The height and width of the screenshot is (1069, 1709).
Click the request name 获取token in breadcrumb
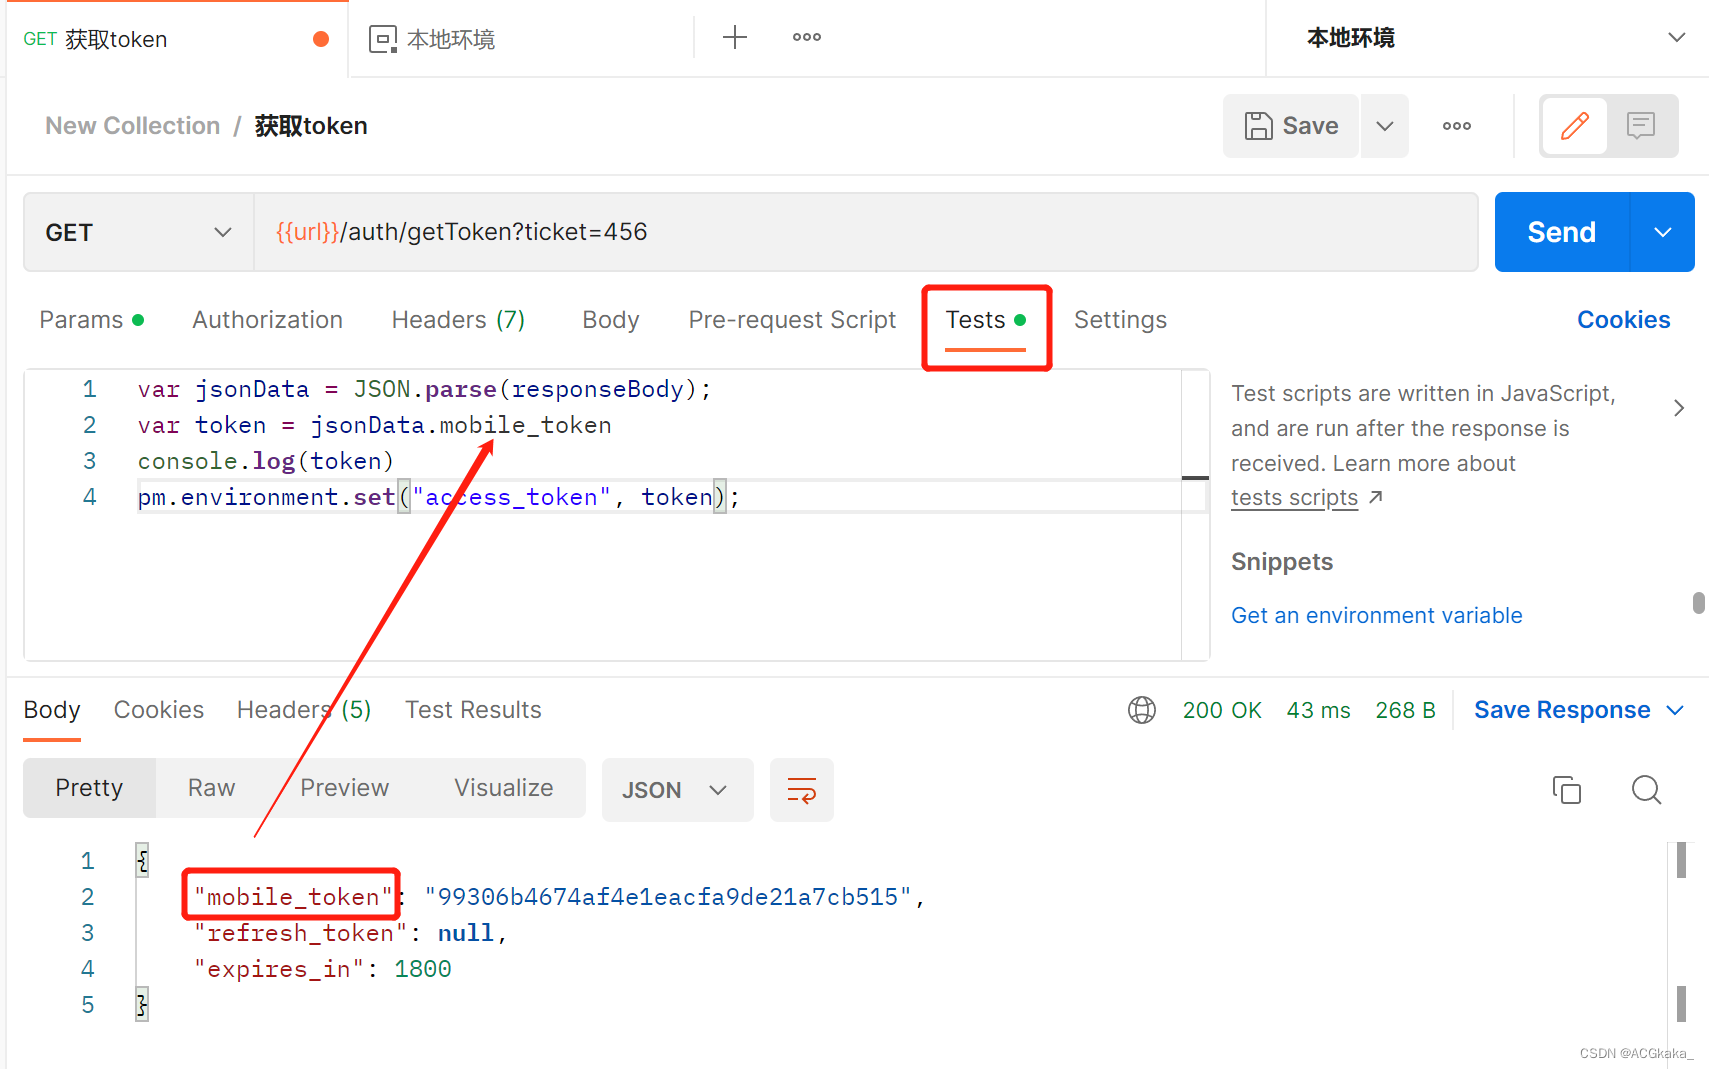click(311, 126)
